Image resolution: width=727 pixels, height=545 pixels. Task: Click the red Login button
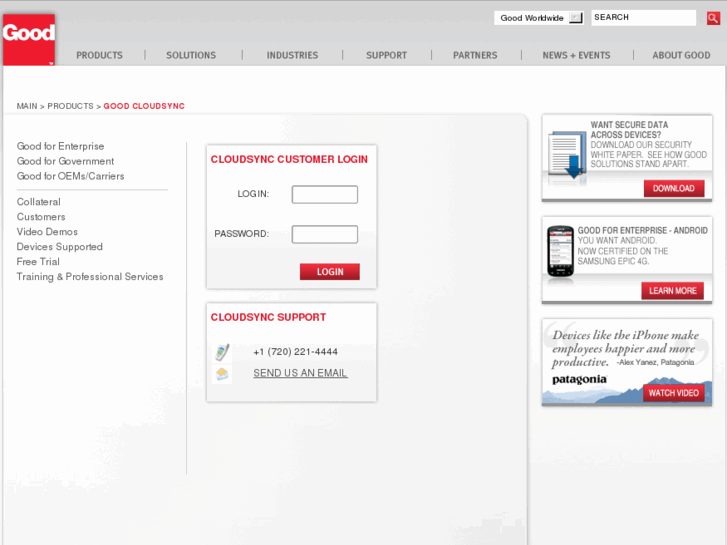click(x=330, y=272)
